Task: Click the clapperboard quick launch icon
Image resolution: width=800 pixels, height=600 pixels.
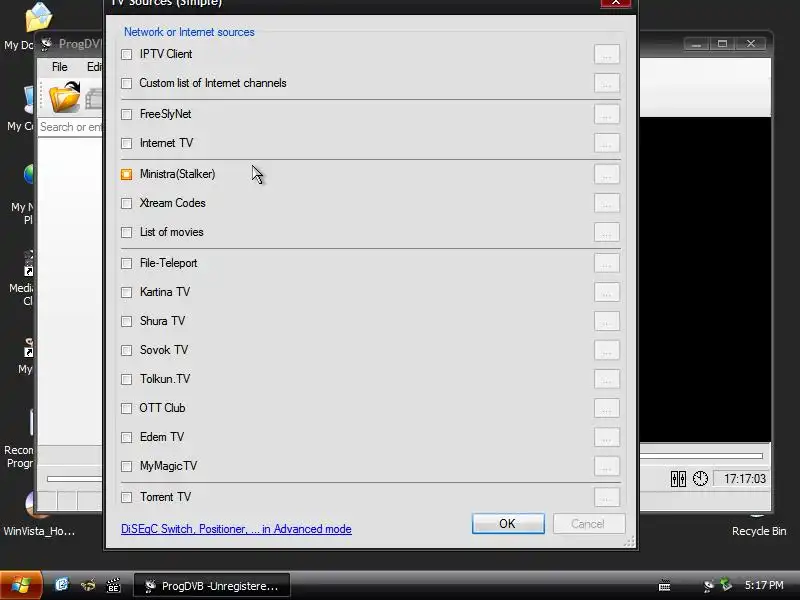Action: pos(113,585)
